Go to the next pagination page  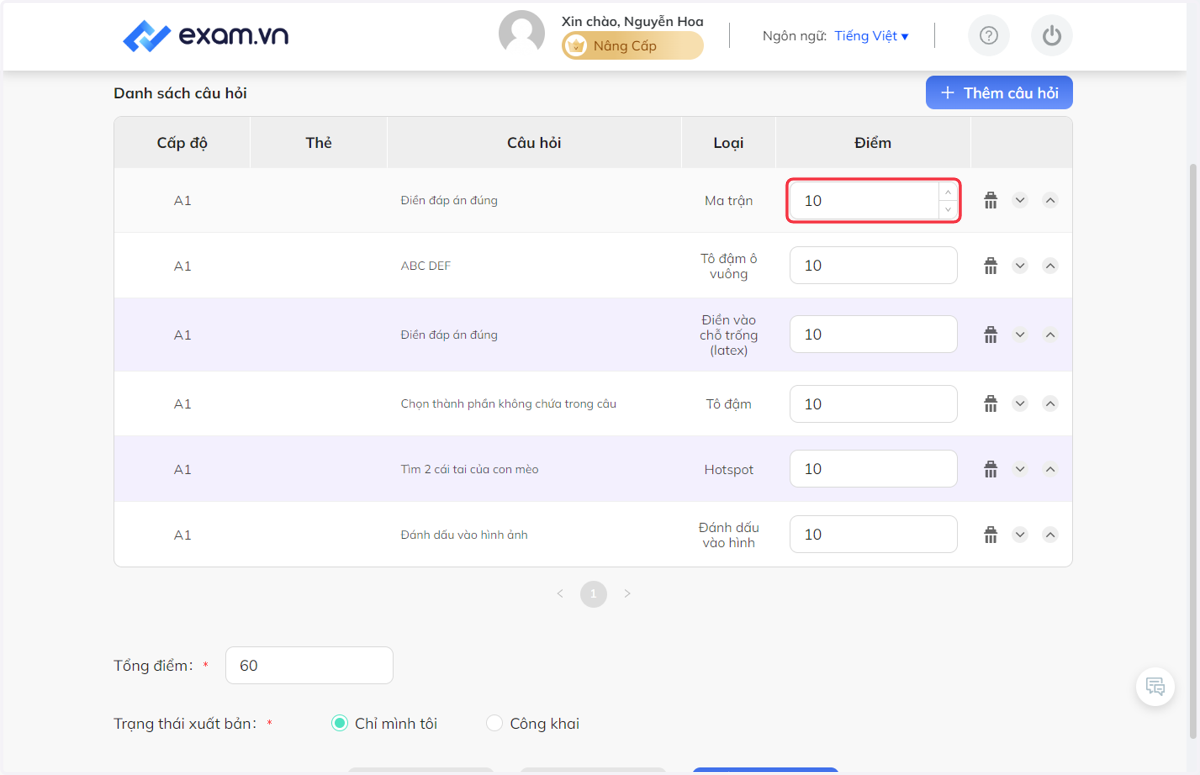[x=627, y=594]
